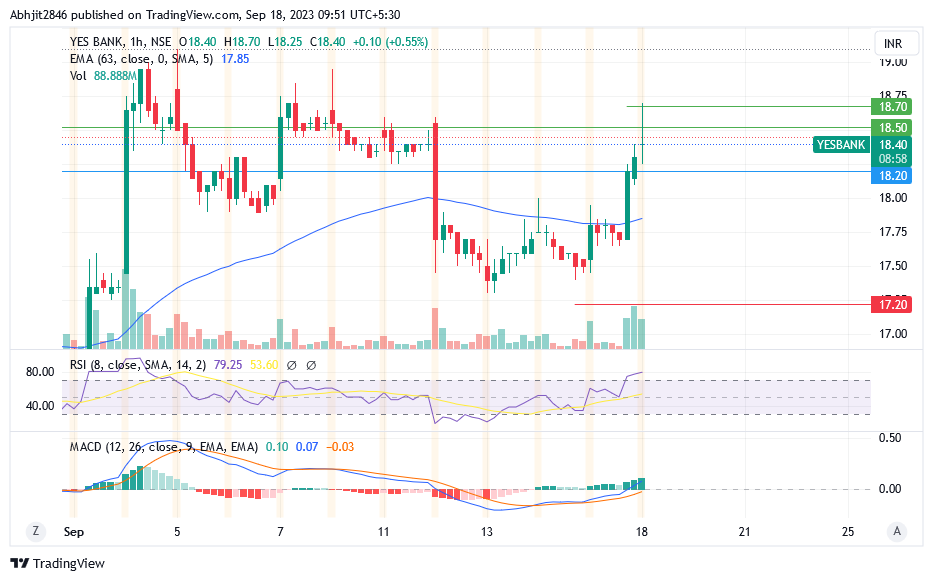Click the TradingView logo at bottom
Viewport: 933px width, 581px height.
[58, 563]
